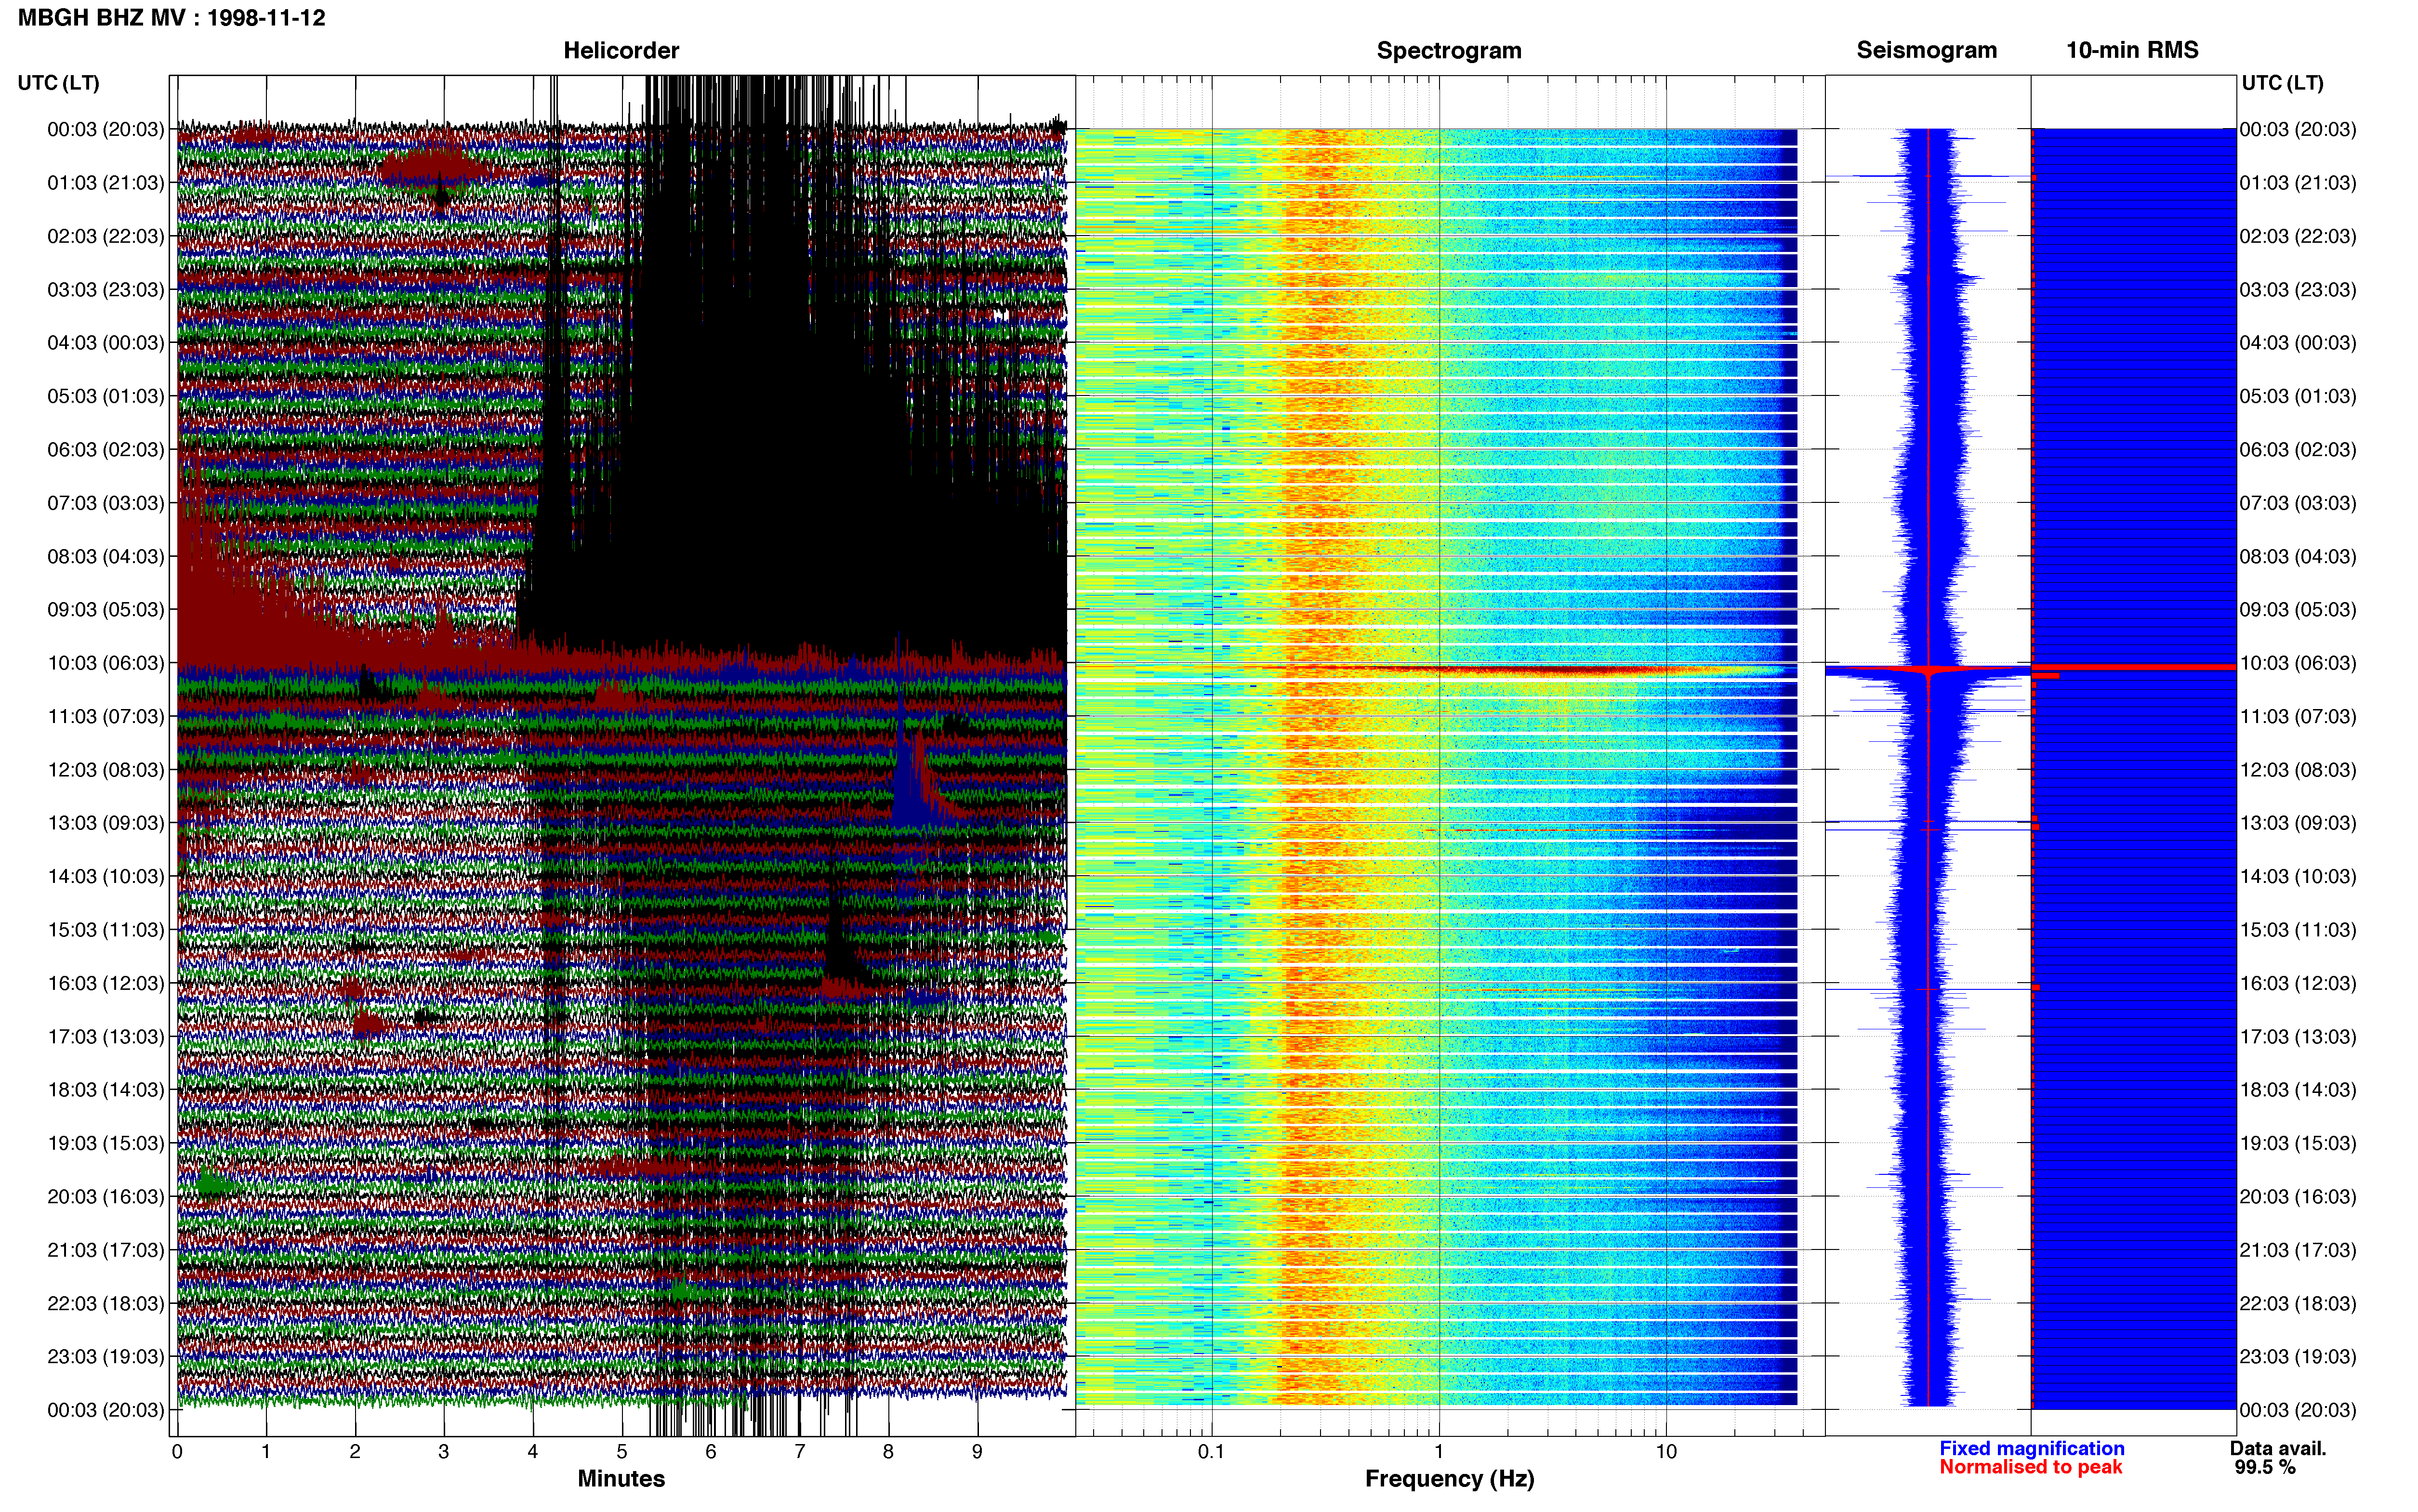Click the left '05:03 (01:03)' time label
Screen dimensions: 2418x1512
coord(106,396)
